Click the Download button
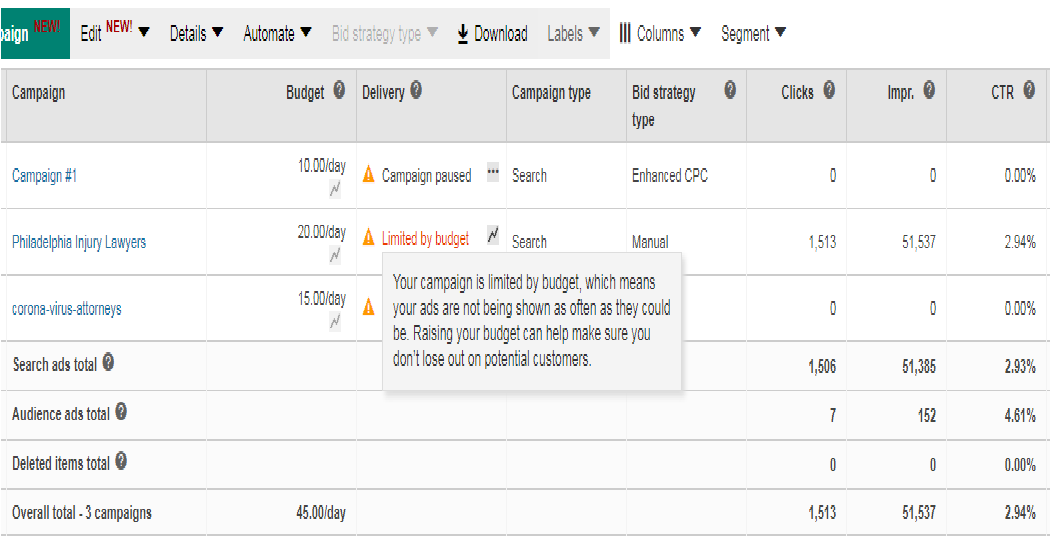The width and height of the screenshot is (1051, 538). (x=493, y=33)
